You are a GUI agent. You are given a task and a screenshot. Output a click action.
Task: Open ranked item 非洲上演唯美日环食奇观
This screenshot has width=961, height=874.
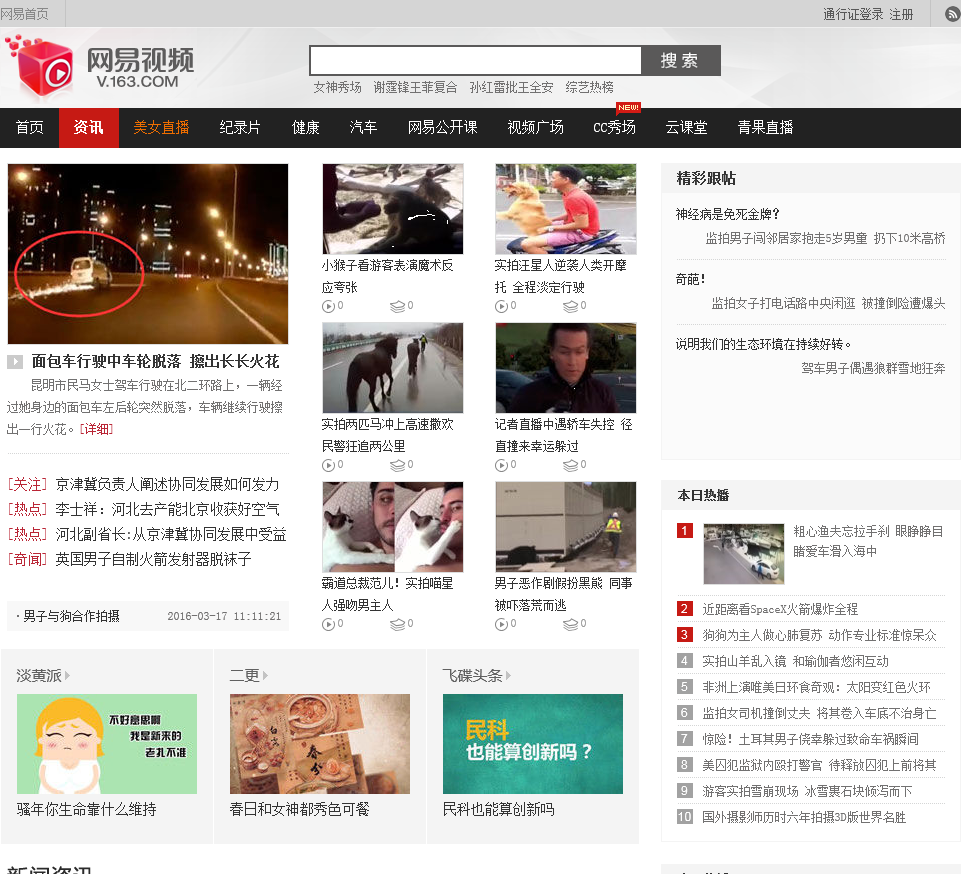pos(816,687)
